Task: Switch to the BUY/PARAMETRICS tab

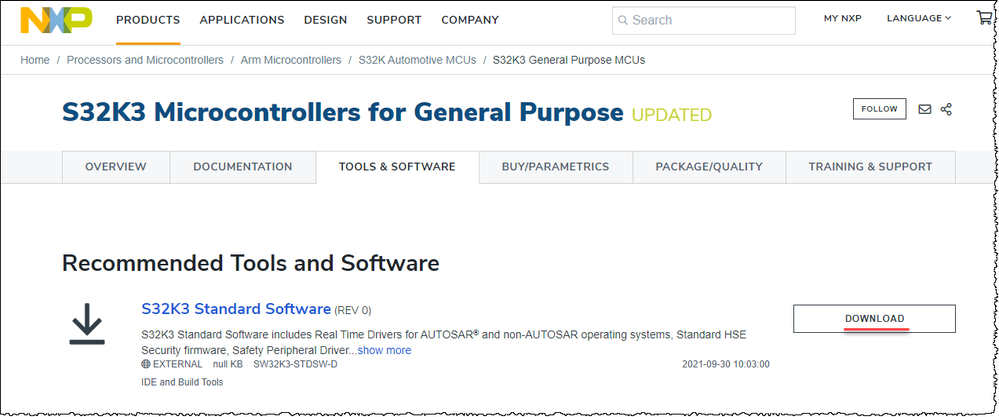Action: coord(556,167)
